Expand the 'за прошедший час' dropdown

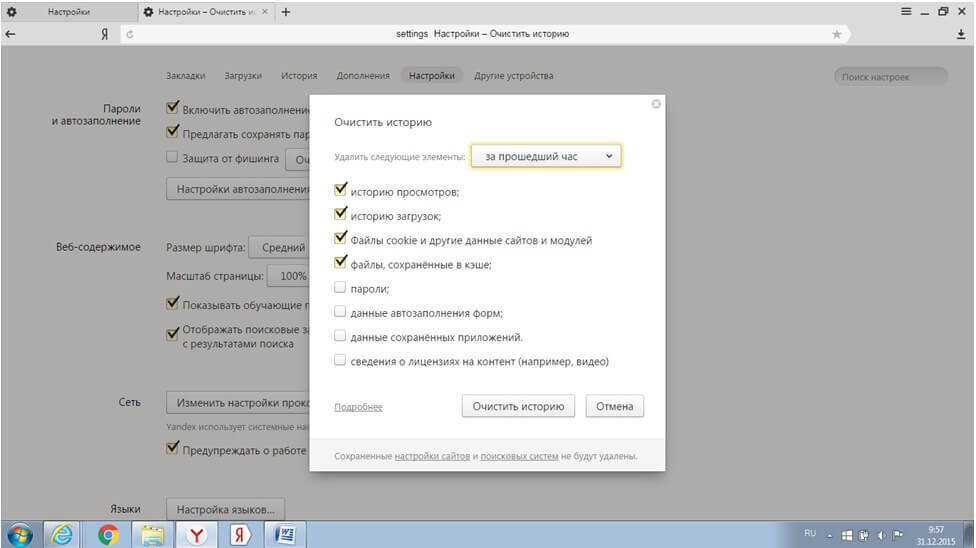tap(546, 157)
